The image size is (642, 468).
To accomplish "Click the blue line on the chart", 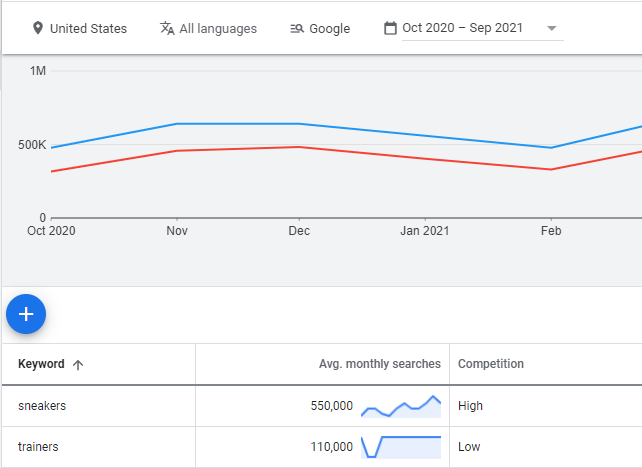I will [x=238, y=124].
